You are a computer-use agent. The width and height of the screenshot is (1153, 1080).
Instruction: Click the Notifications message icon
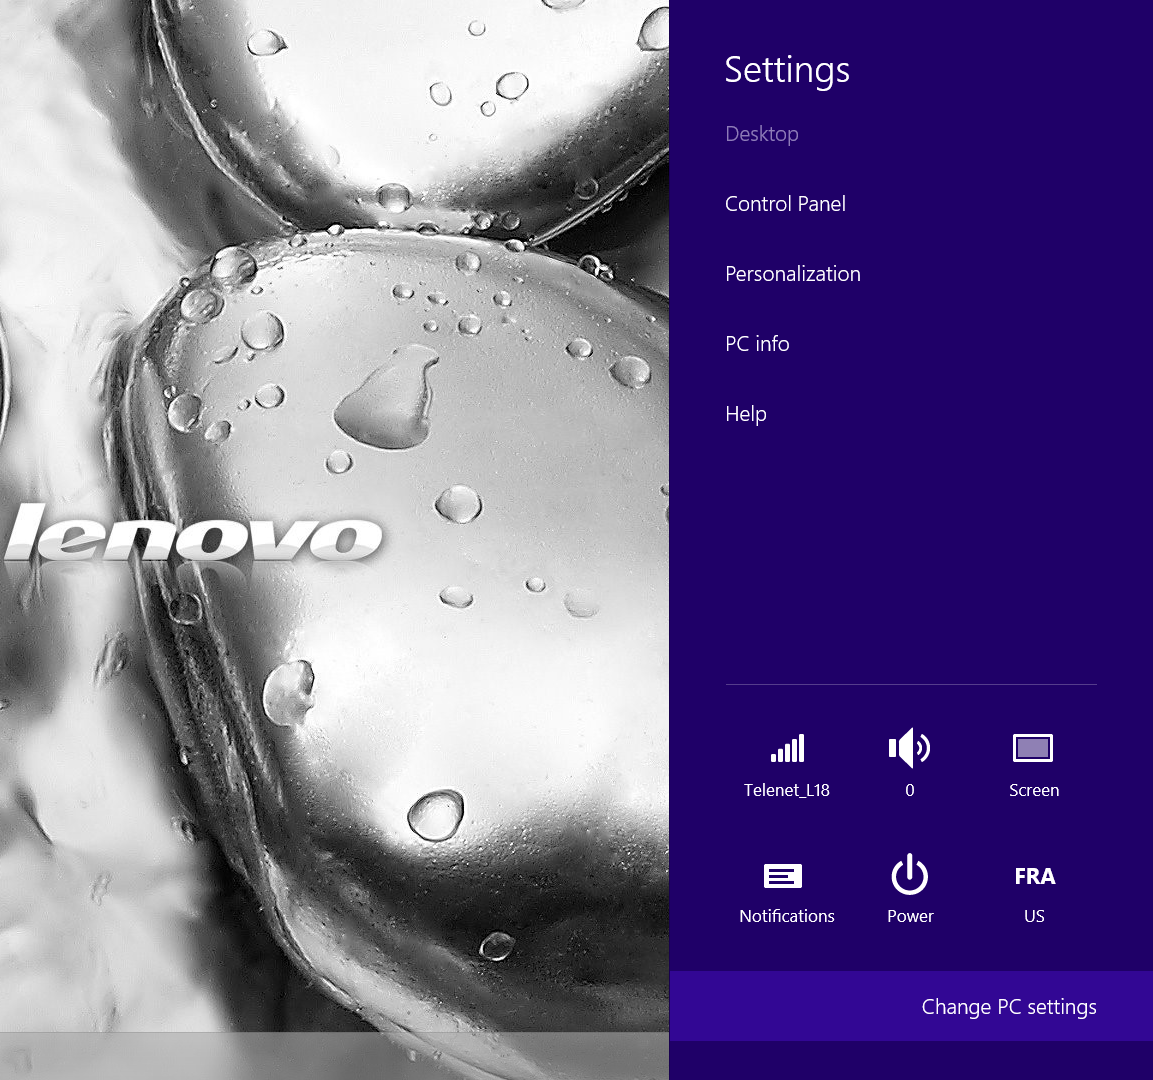783,876
